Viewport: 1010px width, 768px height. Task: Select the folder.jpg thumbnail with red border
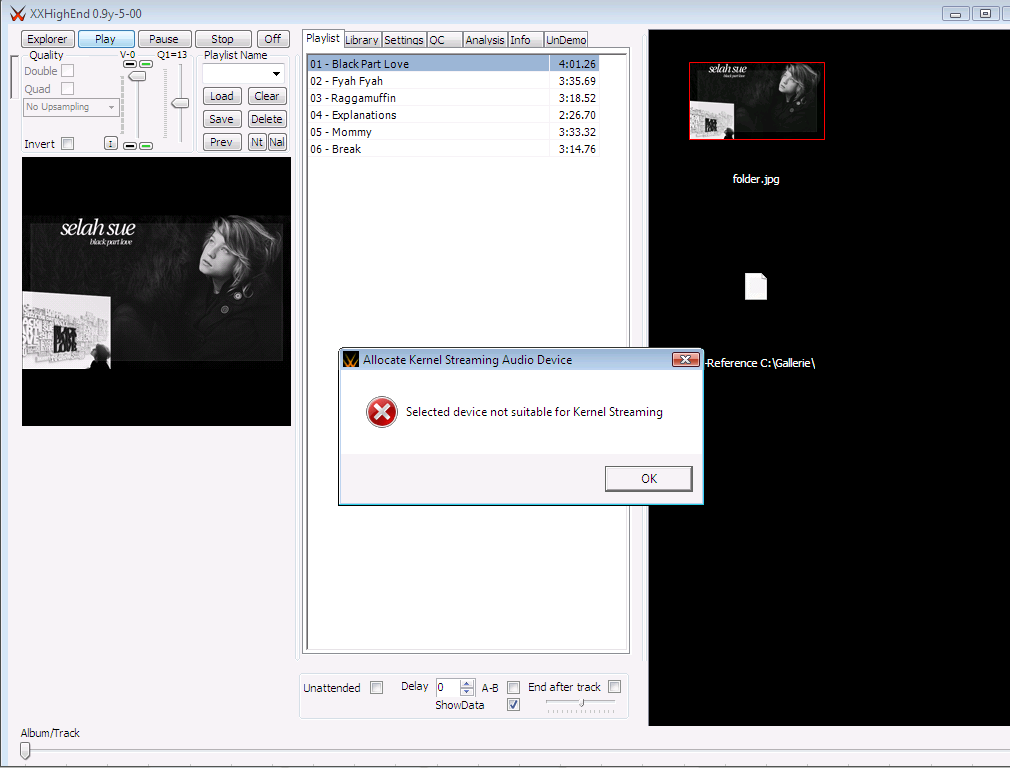coord(757,101)
